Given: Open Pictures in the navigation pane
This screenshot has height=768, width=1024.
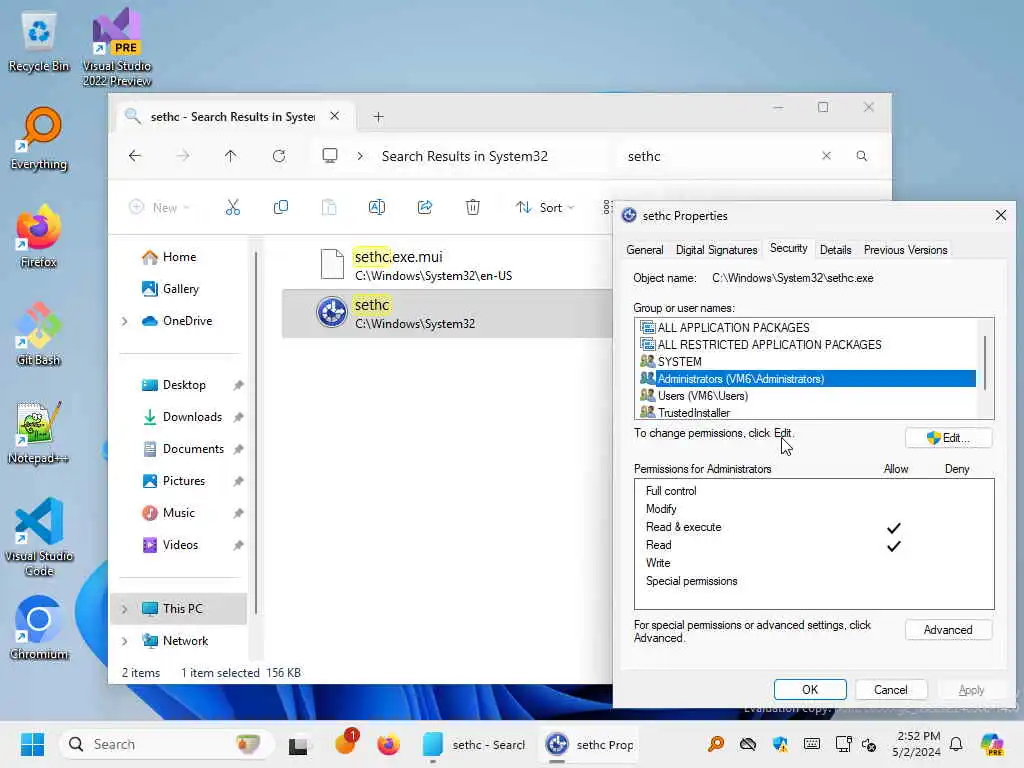Looking at the screenshot, I should click(184, 481).
